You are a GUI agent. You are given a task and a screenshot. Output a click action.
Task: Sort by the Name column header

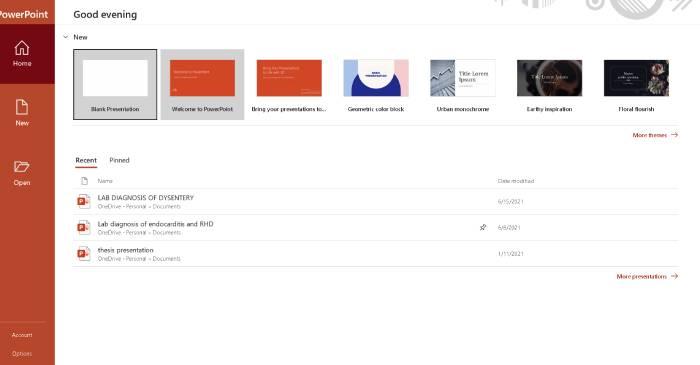[x=105, y=181]
